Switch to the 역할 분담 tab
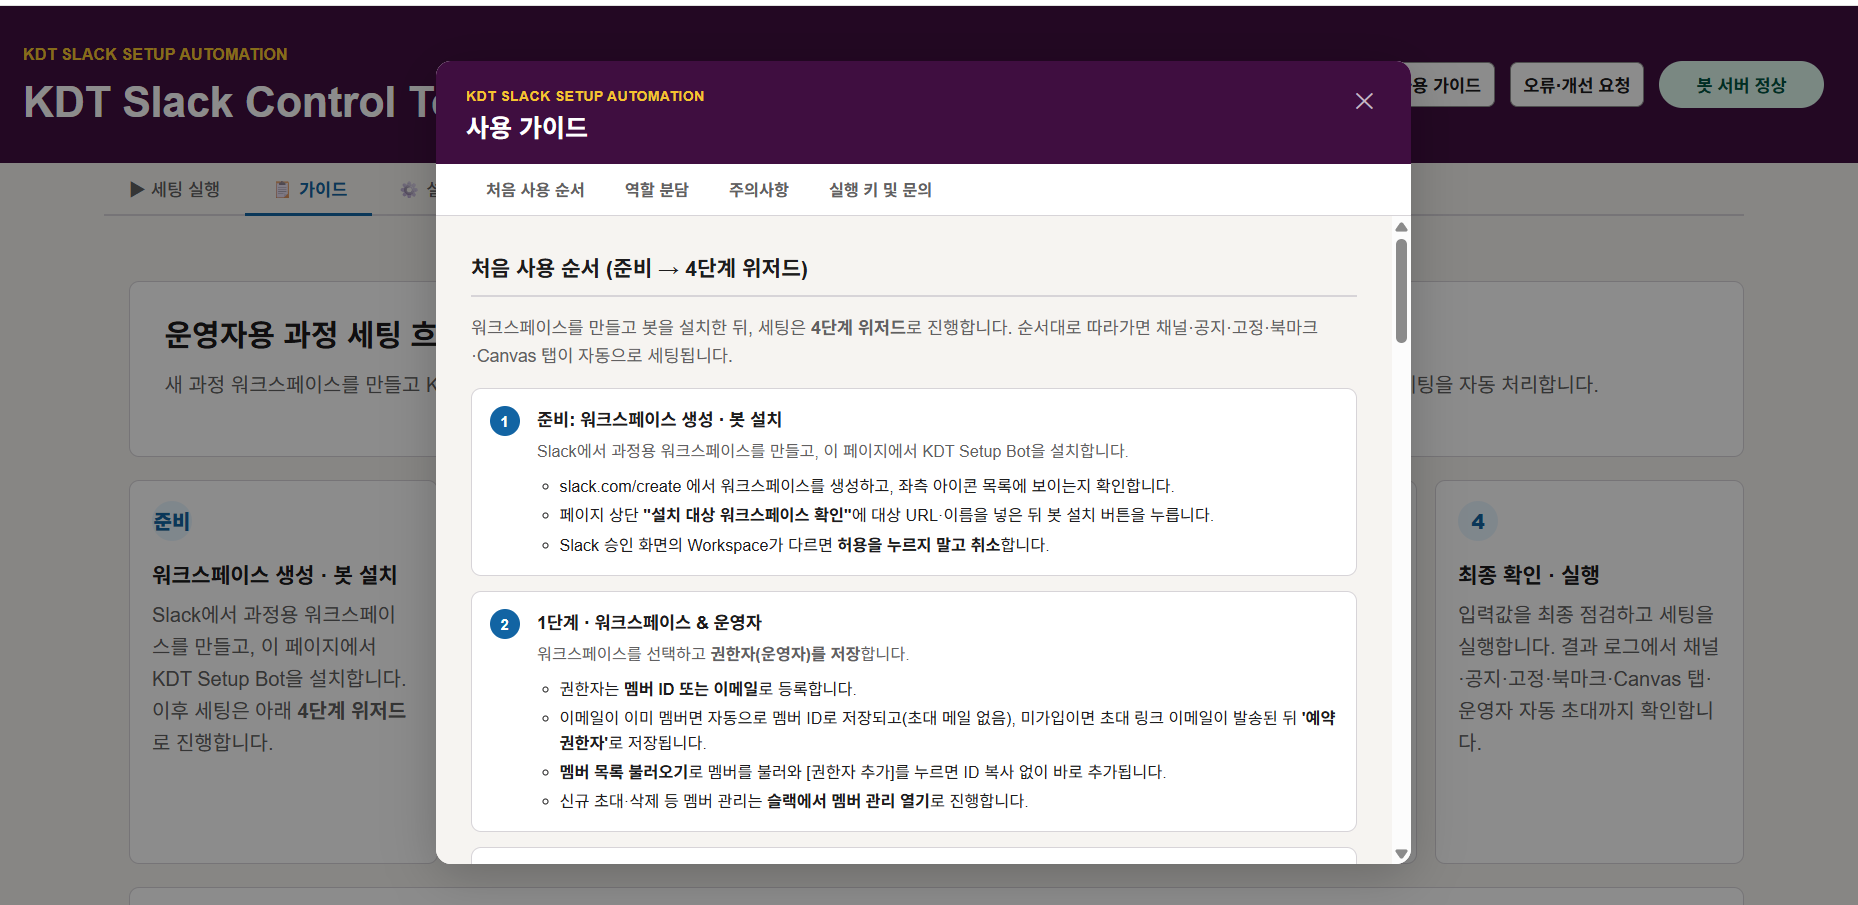 (657, 190)
